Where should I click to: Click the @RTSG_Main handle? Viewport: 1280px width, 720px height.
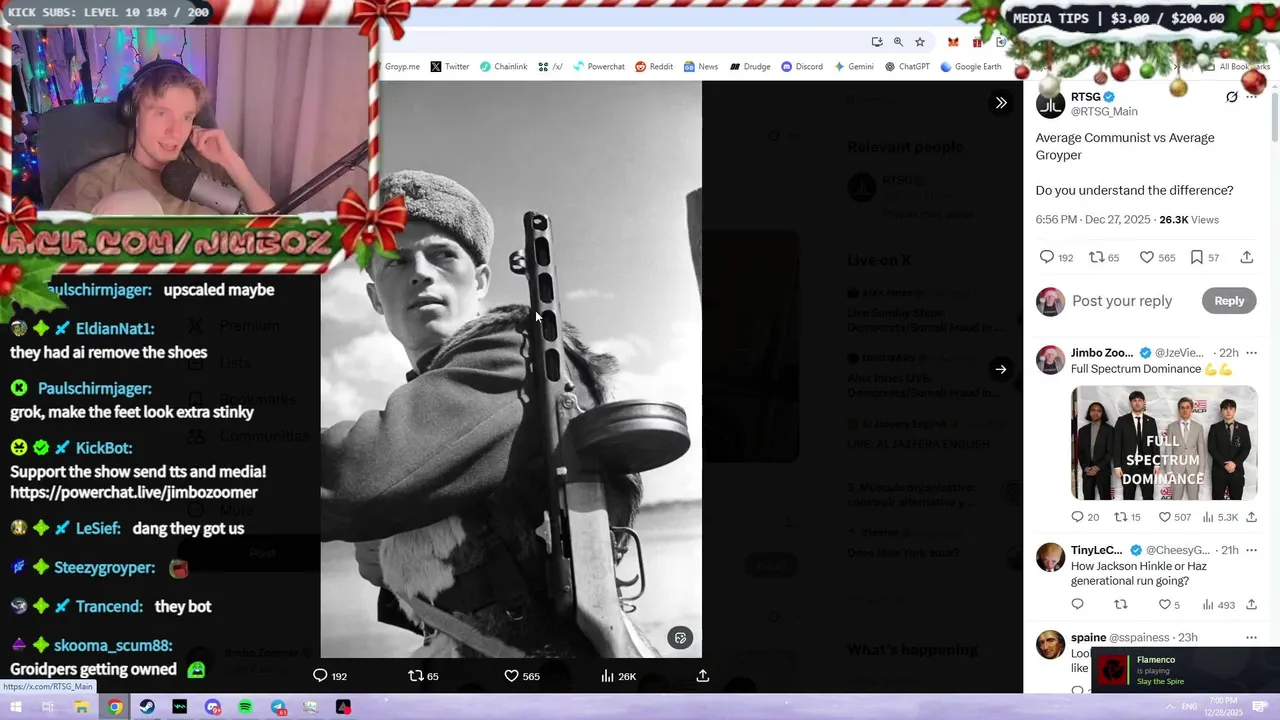1104,112
